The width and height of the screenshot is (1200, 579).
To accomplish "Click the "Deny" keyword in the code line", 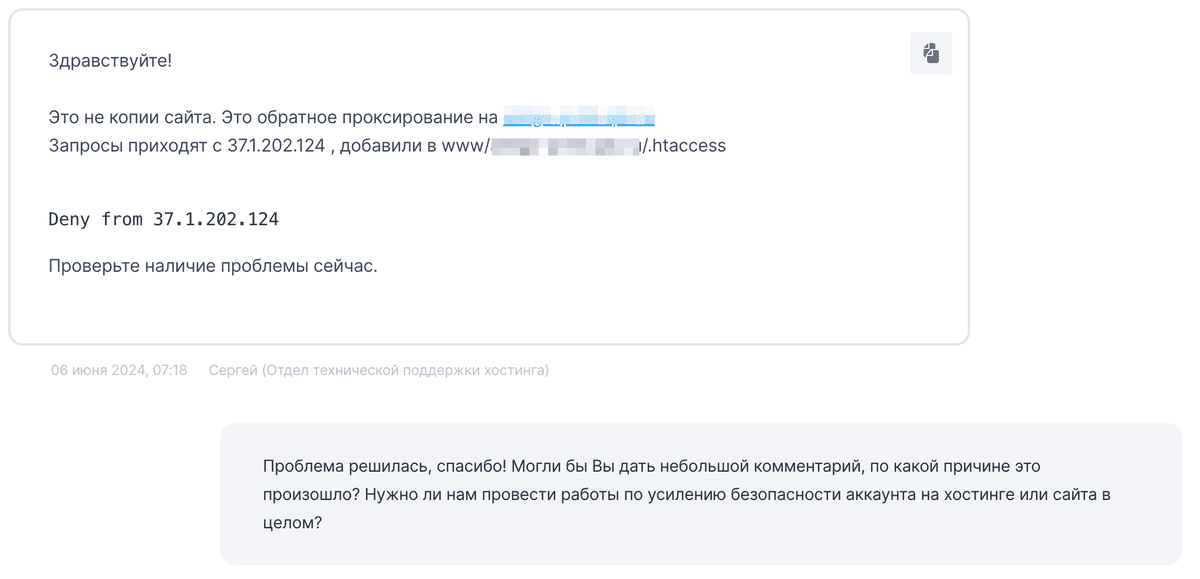I will tap(70, 219).
